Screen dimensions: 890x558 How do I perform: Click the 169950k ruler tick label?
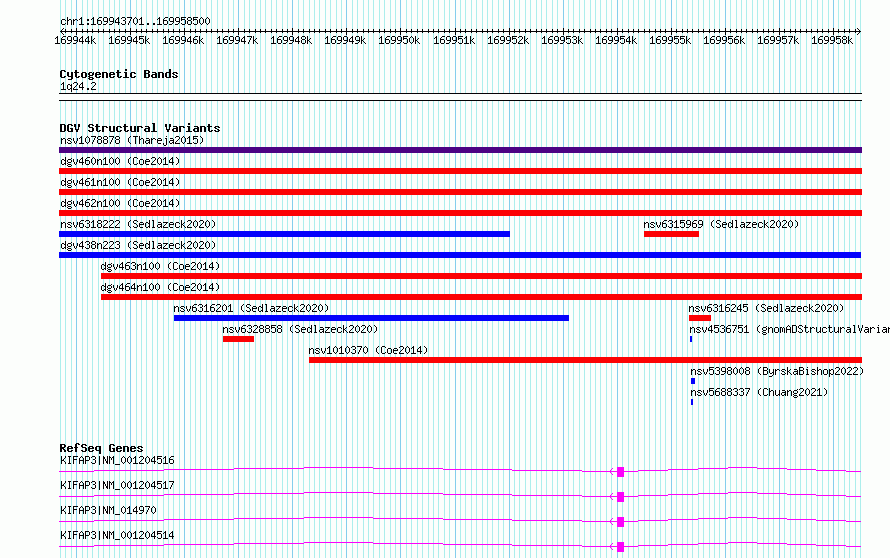pos(399,40)
